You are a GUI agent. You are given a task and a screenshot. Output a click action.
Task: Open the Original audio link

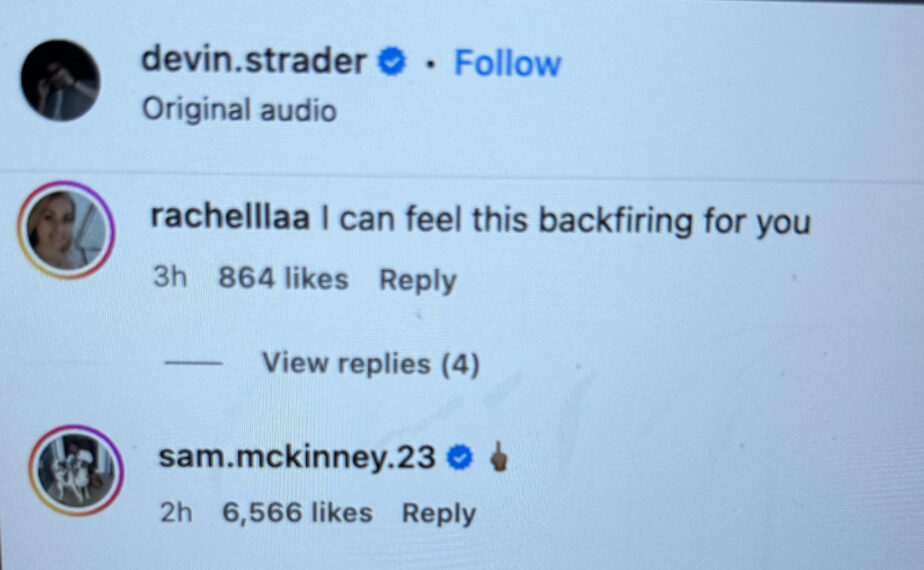click(239, 110)
